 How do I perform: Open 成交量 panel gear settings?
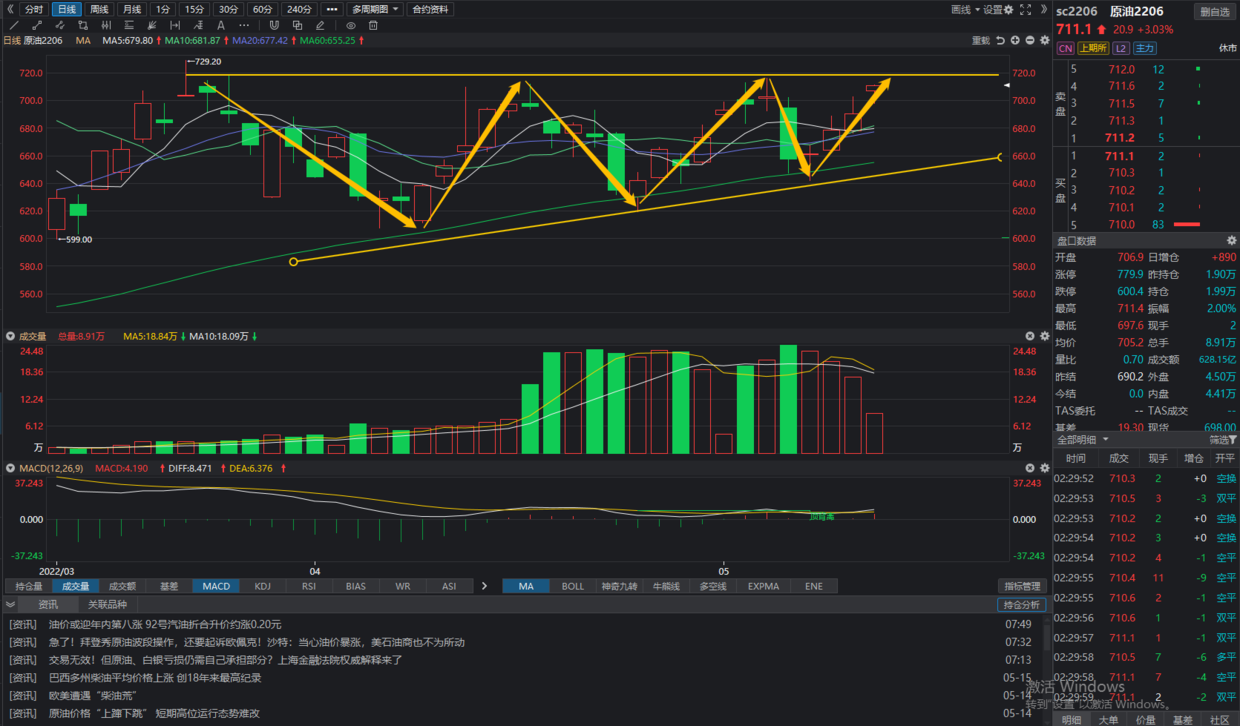coord(1045,337)
